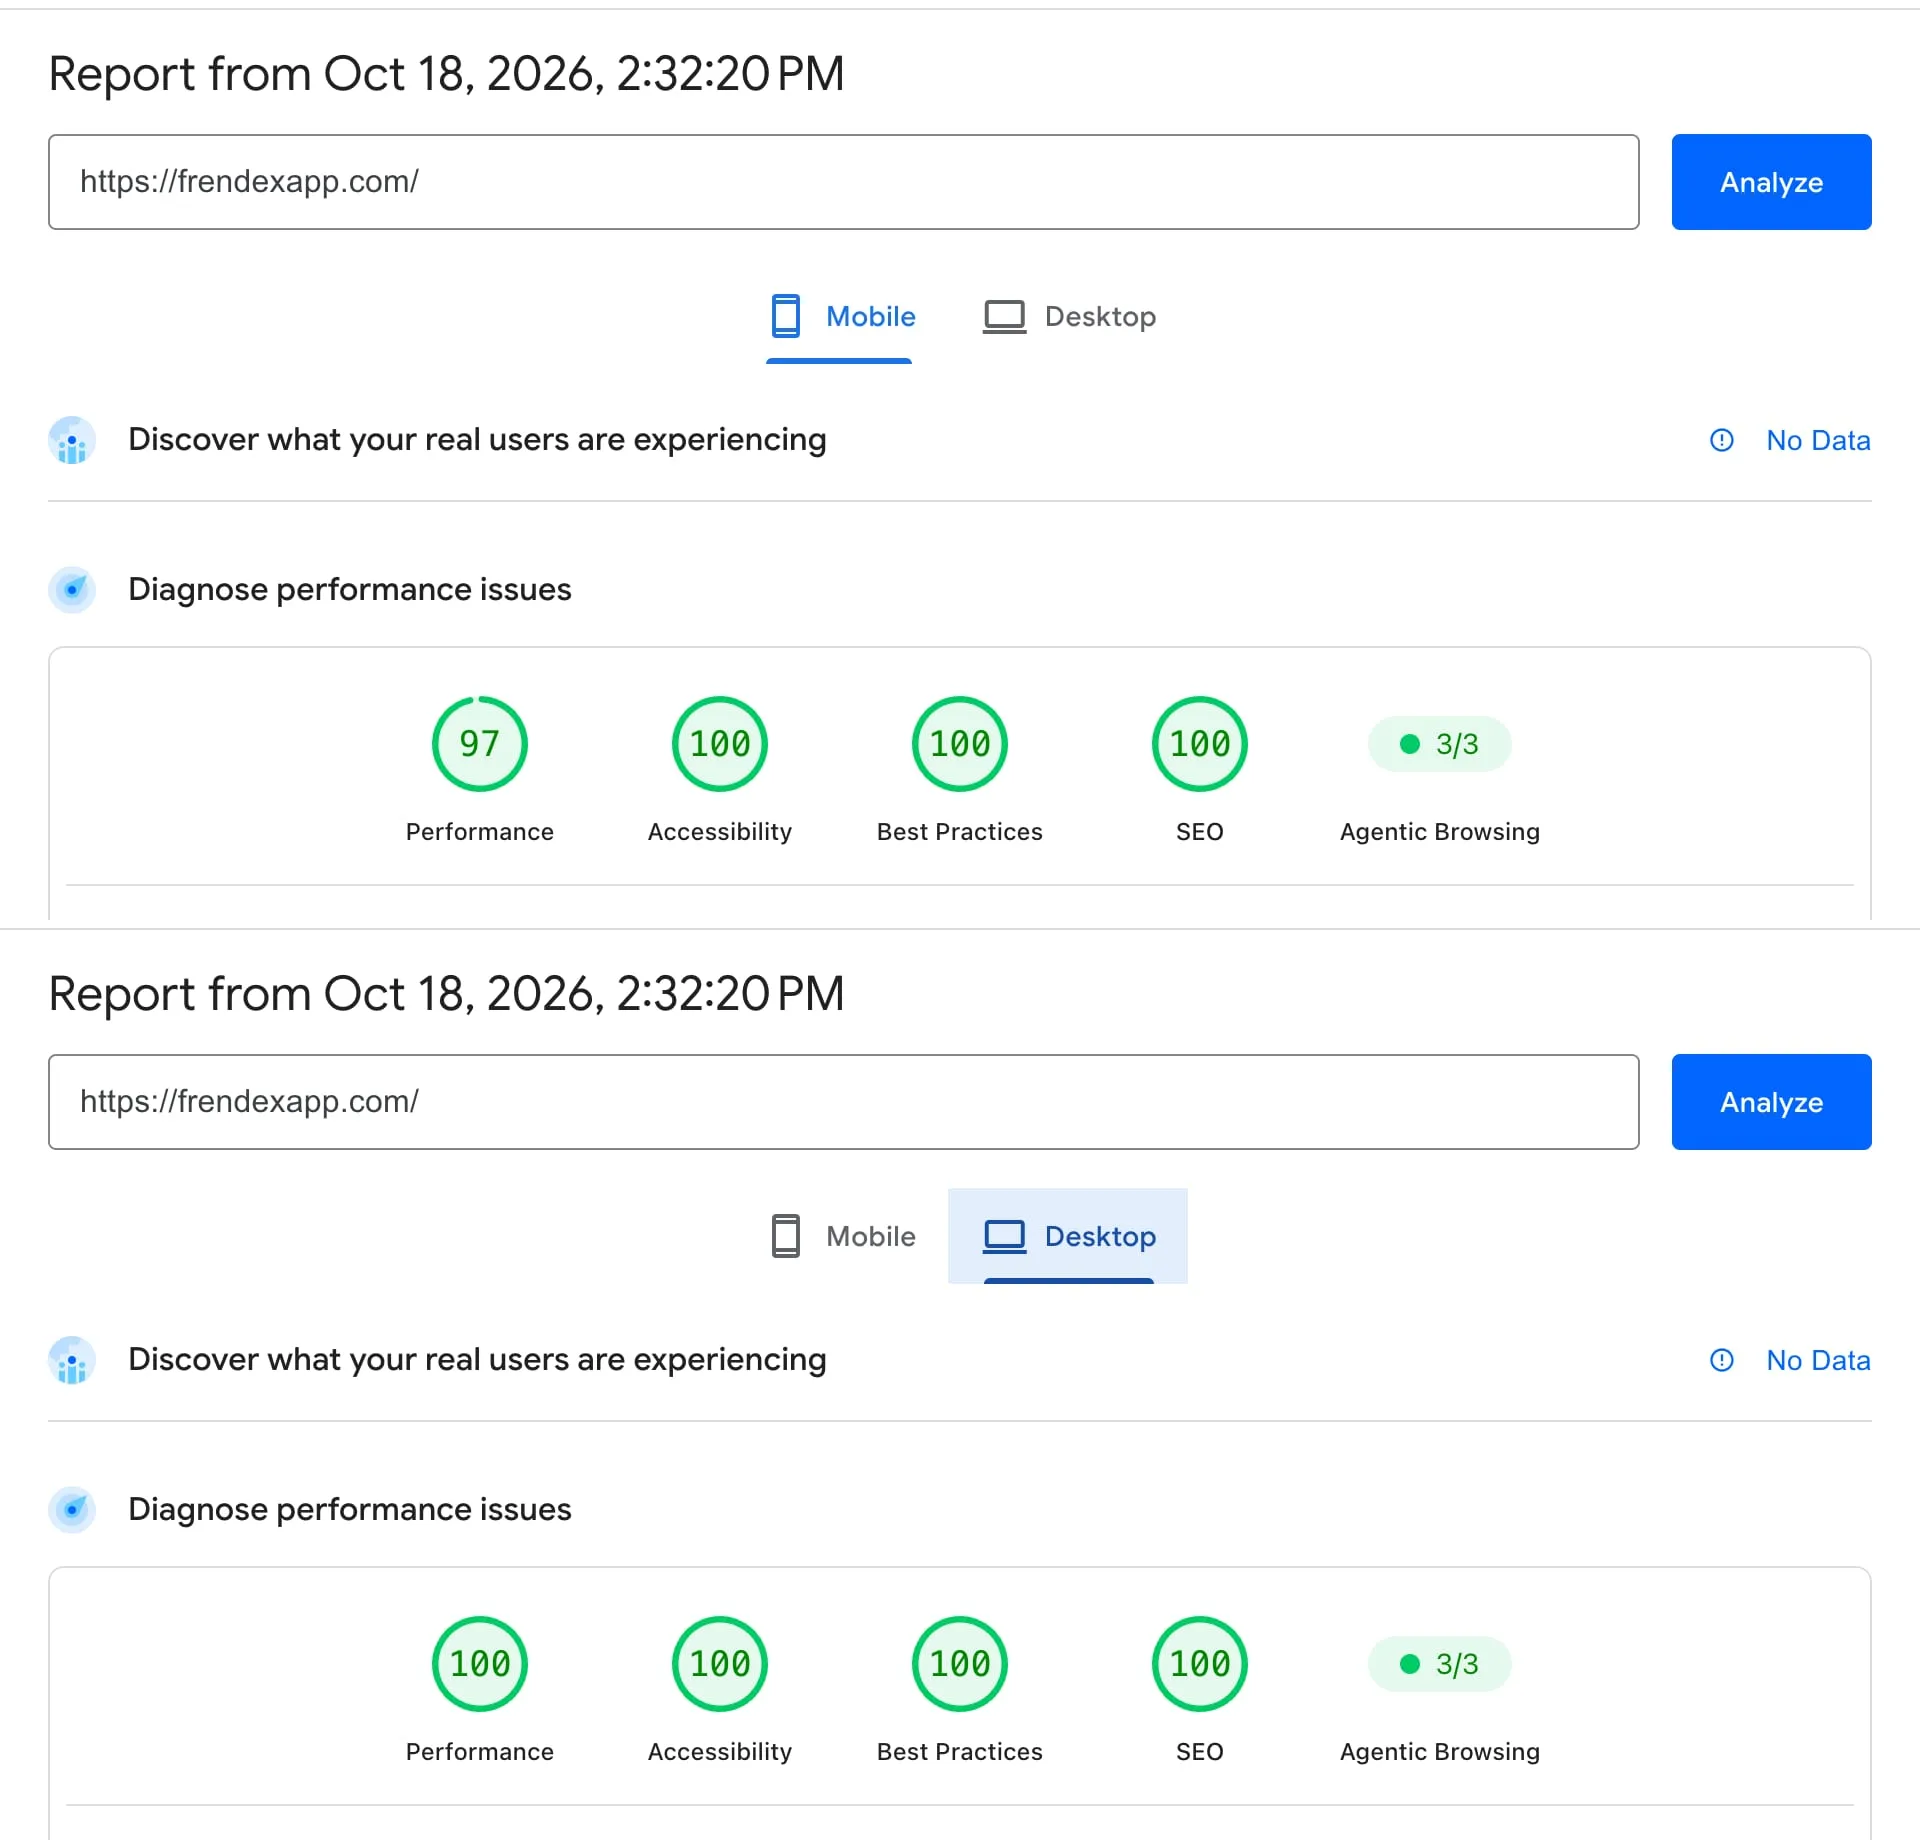Viewport: 1920px width, 1840px height.
Task: Click the Accessibility label in the lower report
Action: pos(720,1752)
